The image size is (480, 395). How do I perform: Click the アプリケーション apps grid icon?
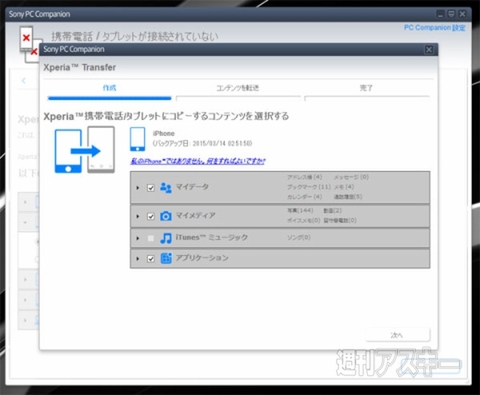(166, 258)
